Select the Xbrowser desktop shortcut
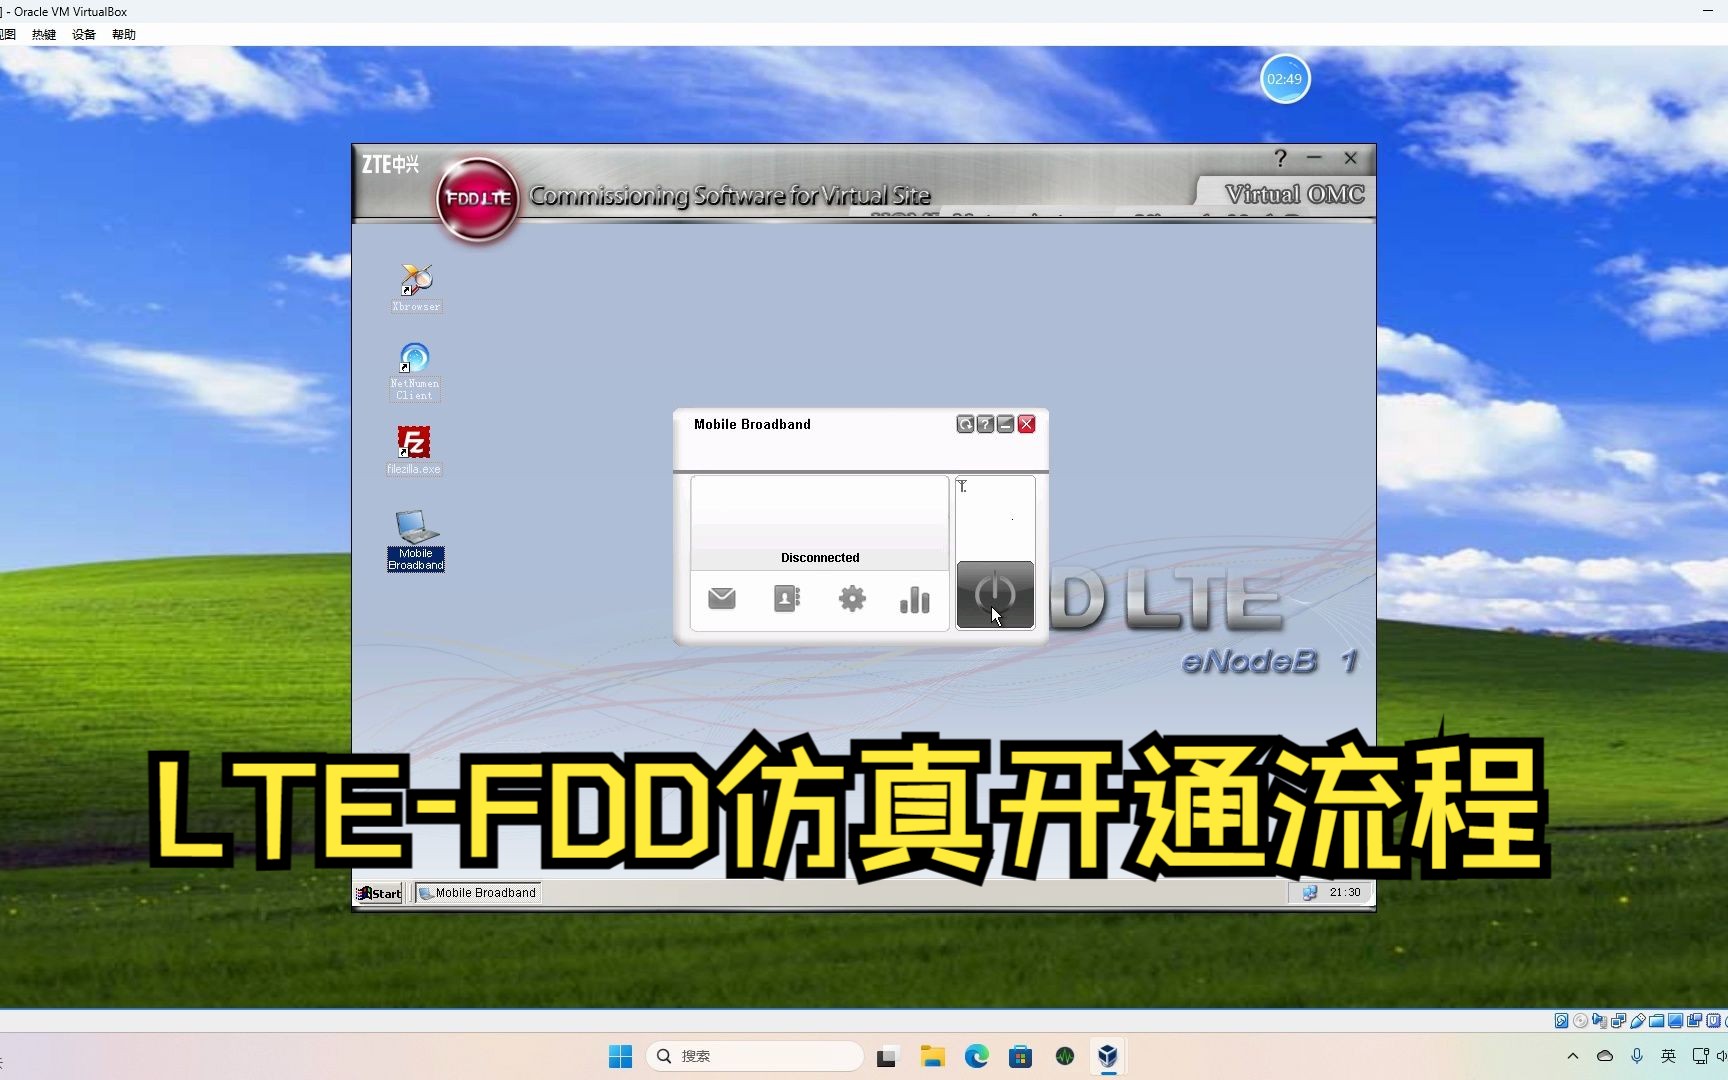The image size is (1728, 1080). coord(416,287)
